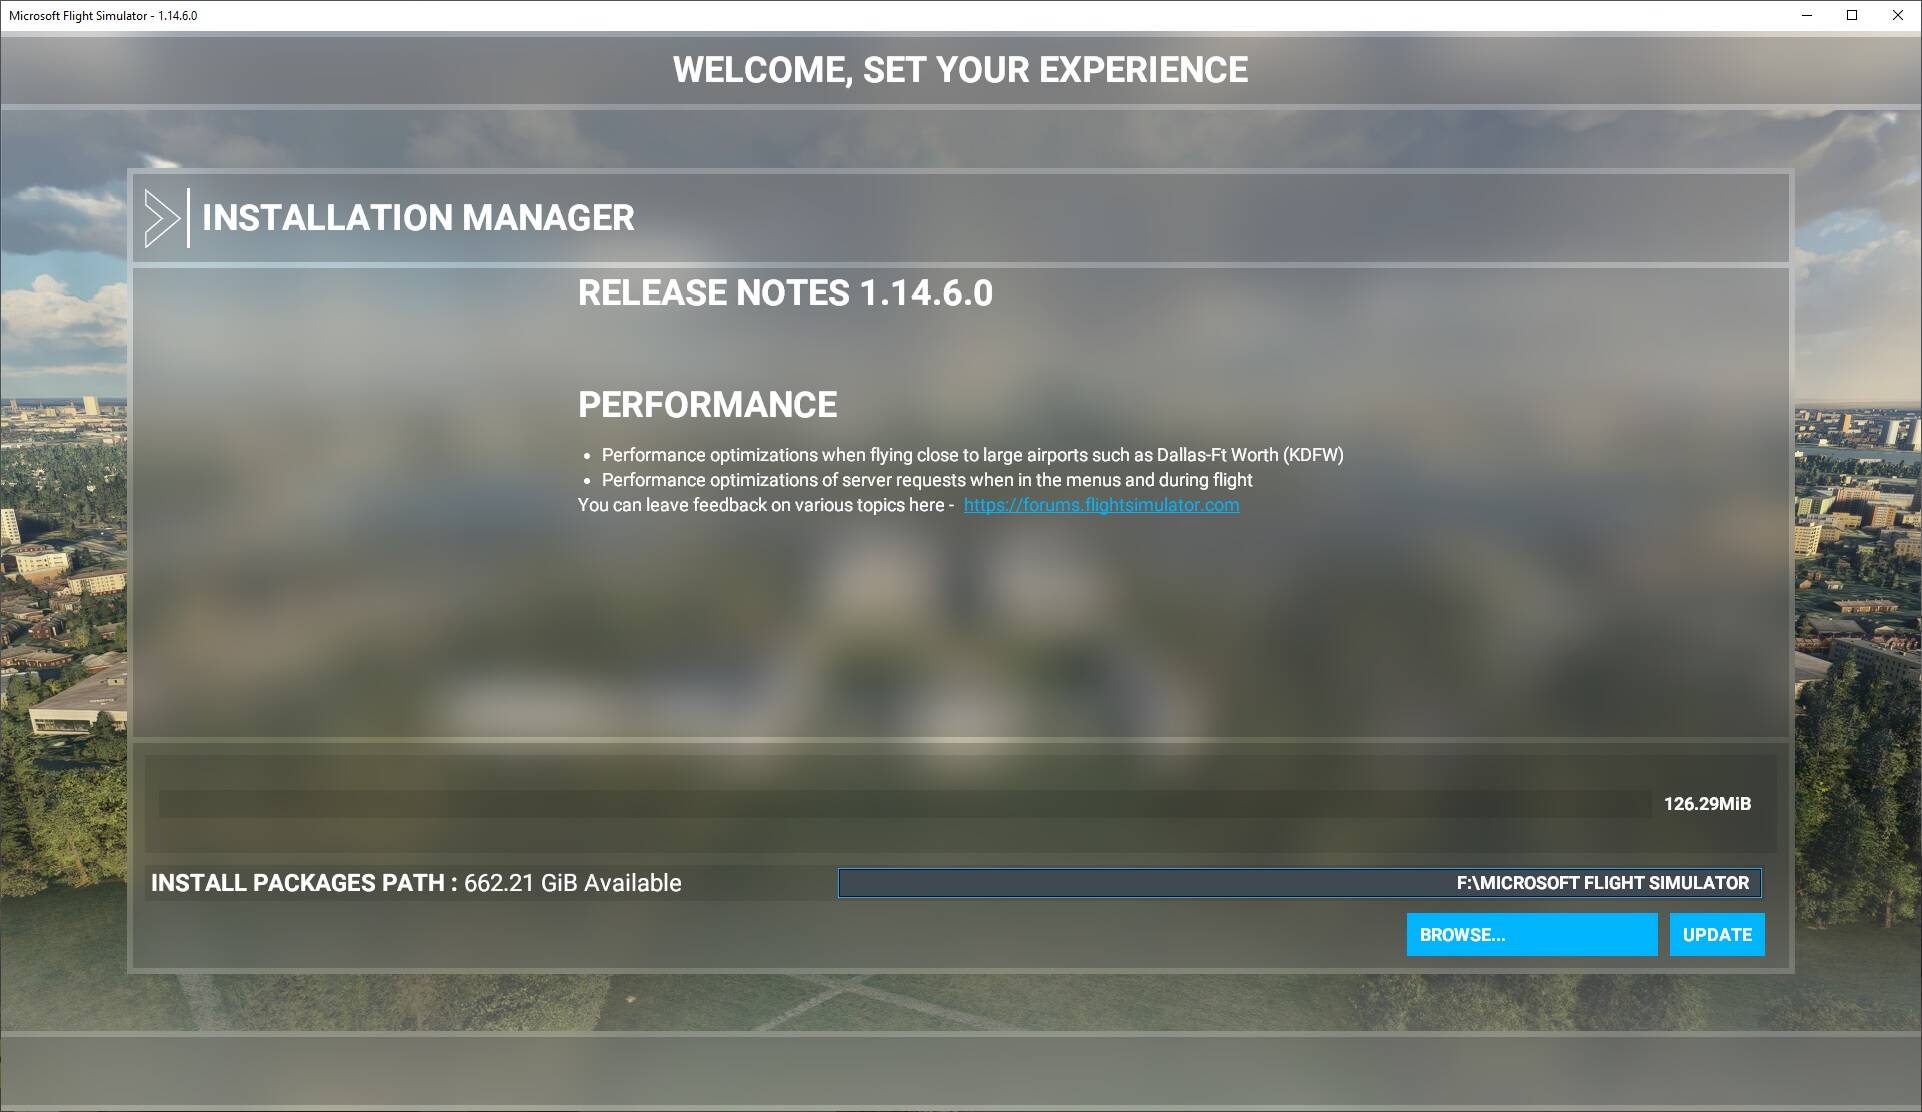Open the forums.flightsimulator.com link
This screenshot has height=1112, width=1922.
pos(1100,506)
